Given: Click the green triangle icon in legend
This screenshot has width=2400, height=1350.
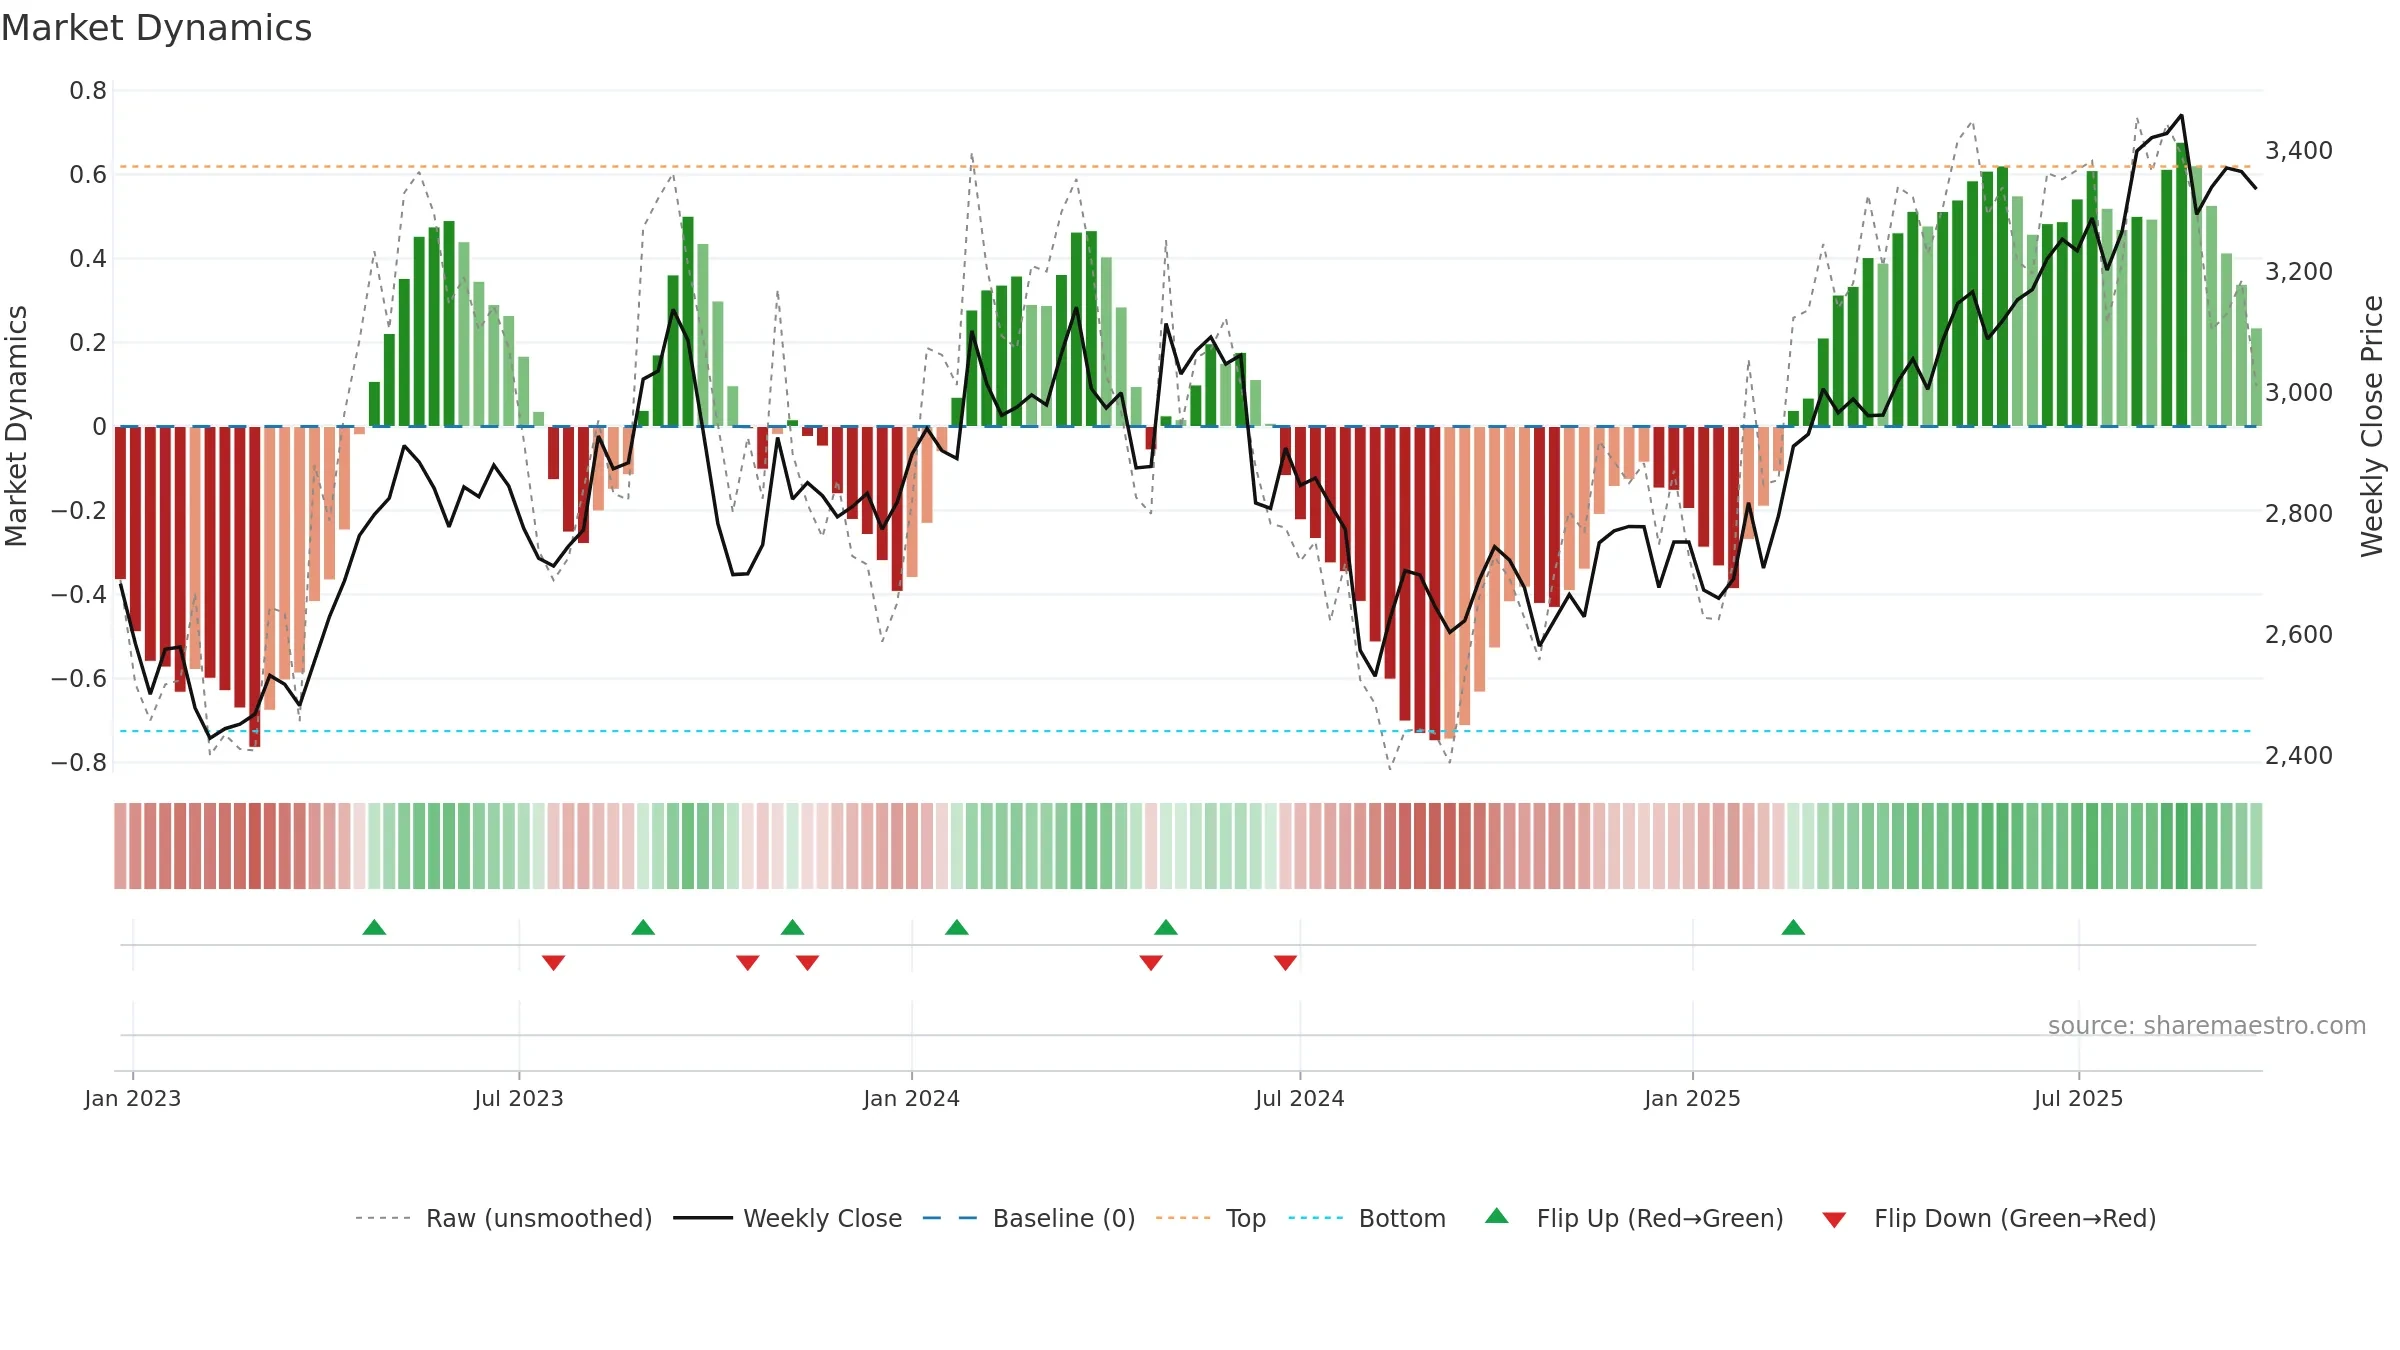Looking at the screenshot, I should (x=1497, y=1216).
